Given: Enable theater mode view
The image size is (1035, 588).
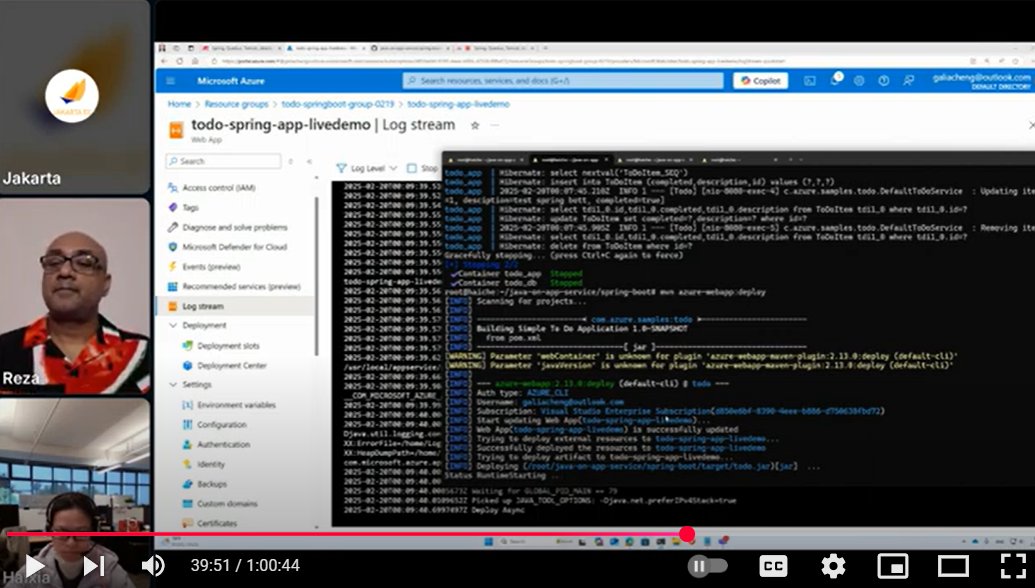Looking at the screenshot, I should (x=953, y=566).
